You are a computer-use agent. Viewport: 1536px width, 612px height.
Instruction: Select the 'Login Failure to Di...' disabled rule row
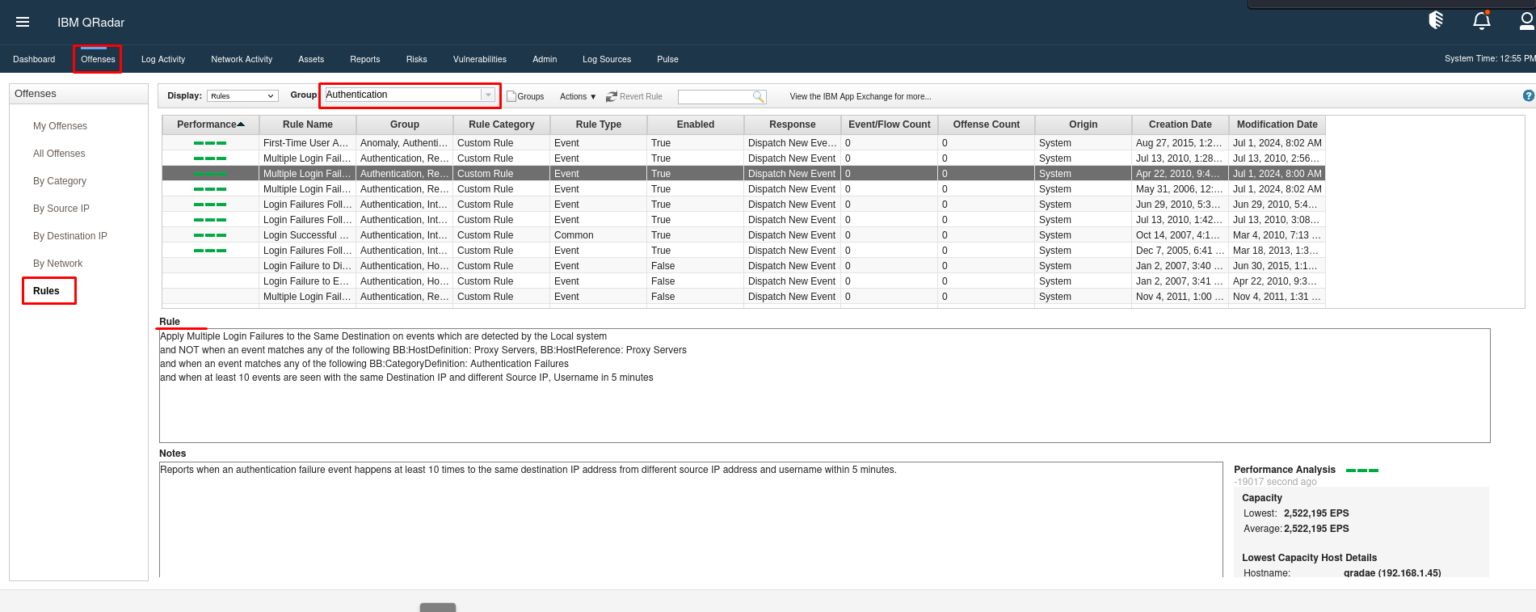pos(307,265)
